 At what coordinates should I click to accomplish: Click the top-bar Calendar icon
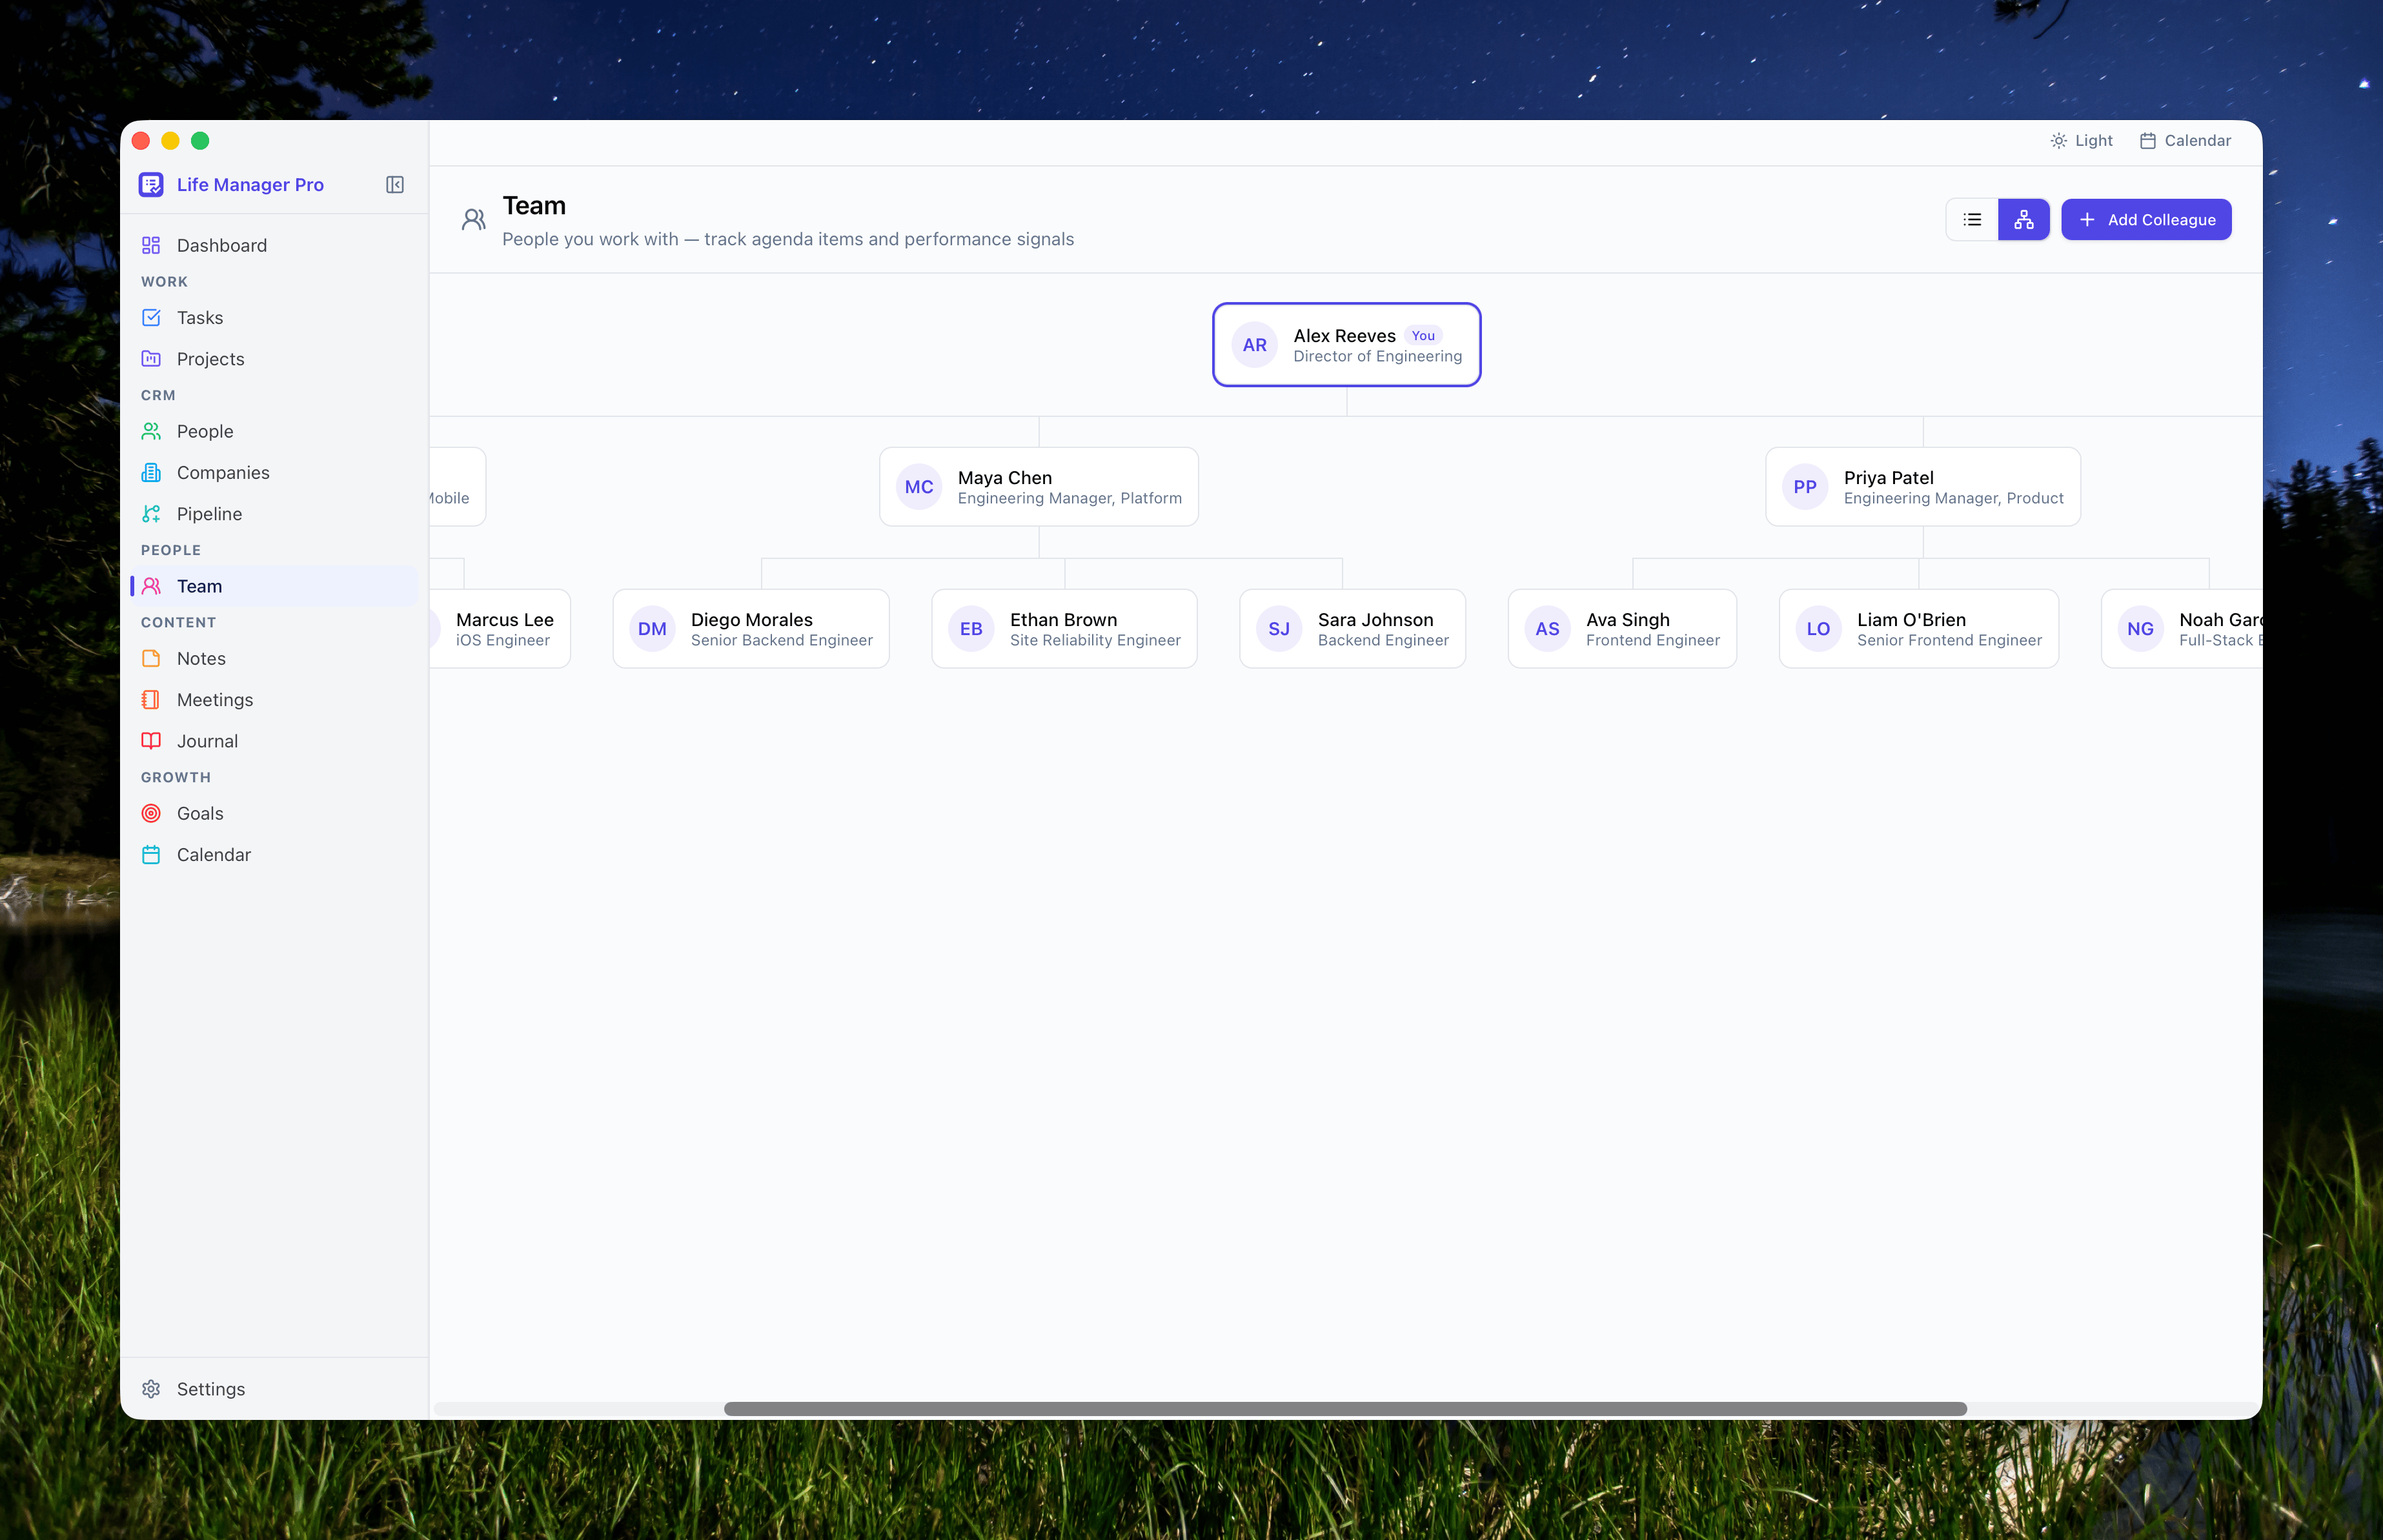coord(2147,141)
